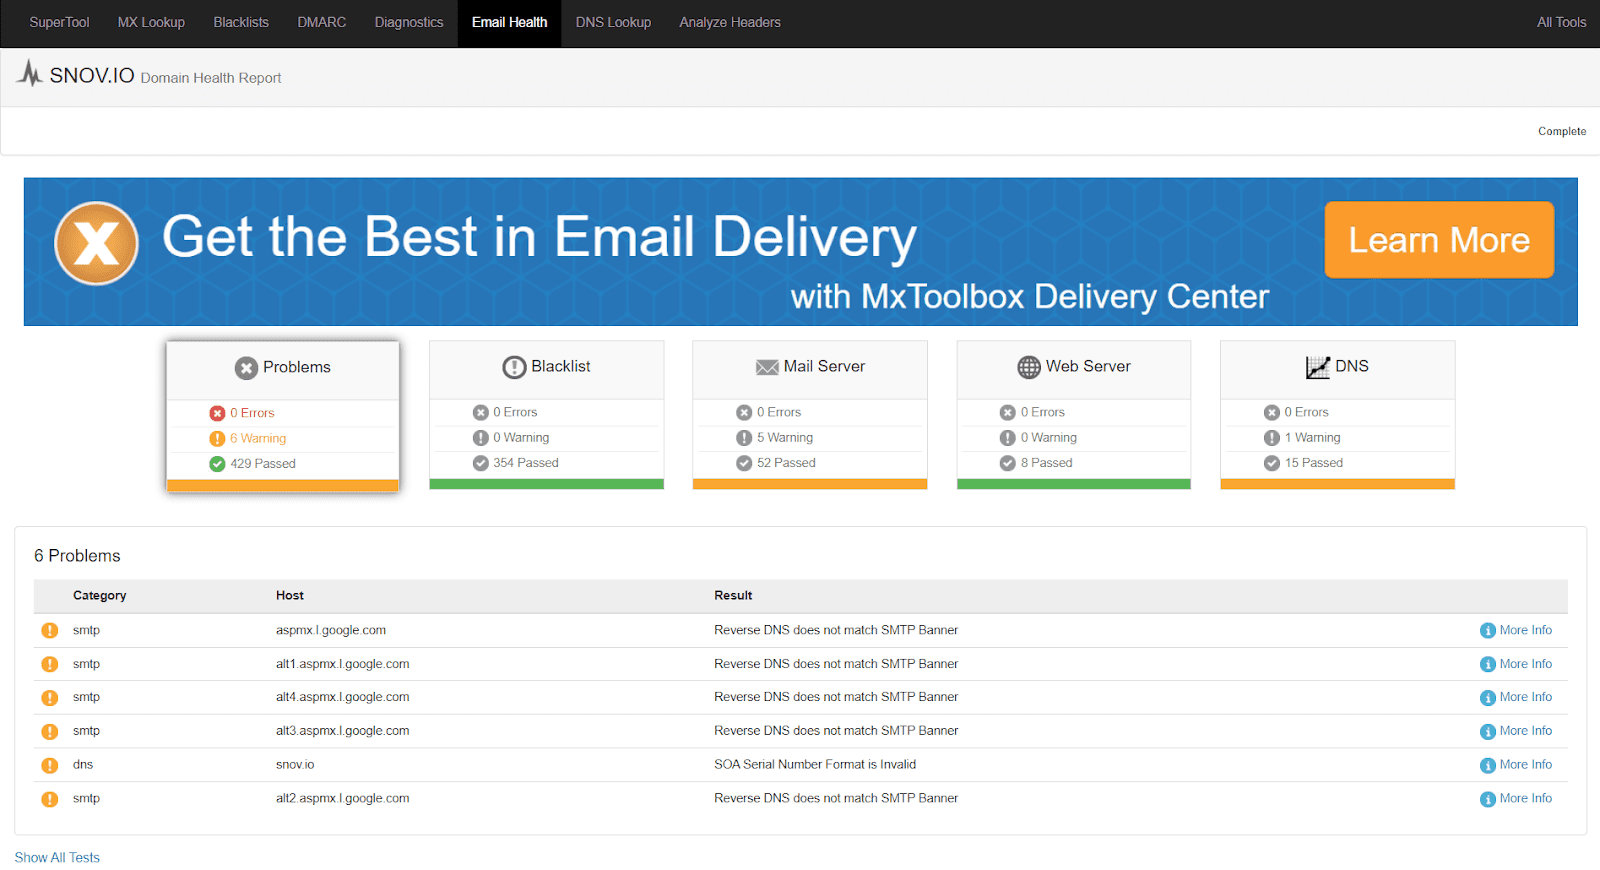The image size is (1600, 870).
Task: Click the Category column header
Action: [x=99, y=596]
